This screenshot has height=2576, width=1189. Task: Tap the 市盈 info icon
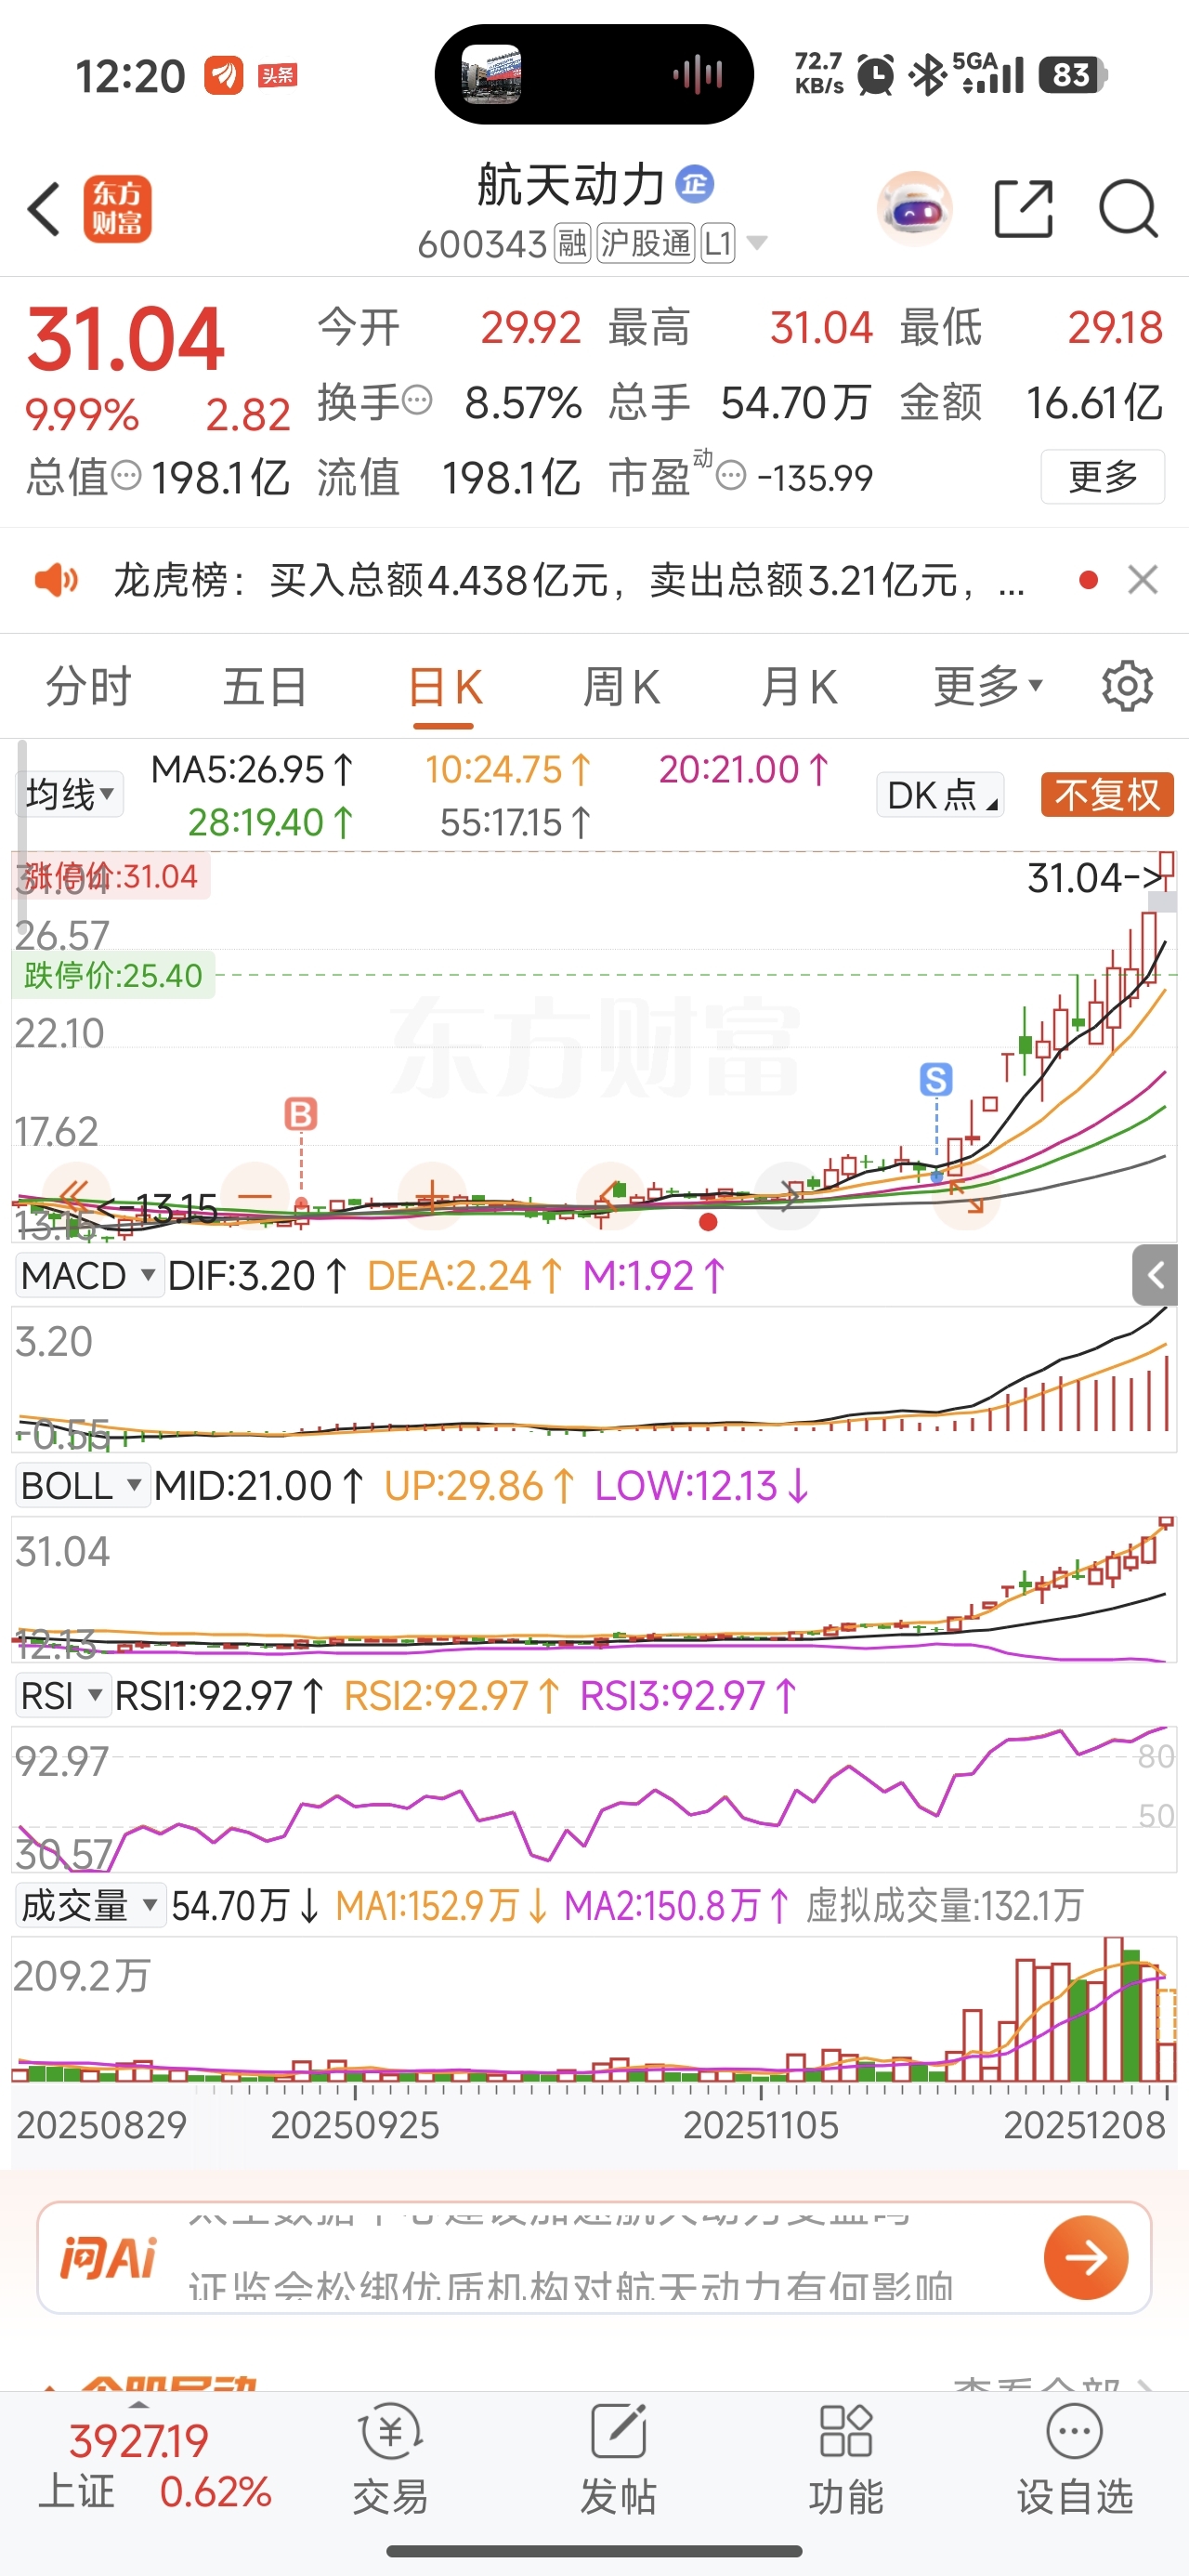pyautogui.click(x=732, y=476)
